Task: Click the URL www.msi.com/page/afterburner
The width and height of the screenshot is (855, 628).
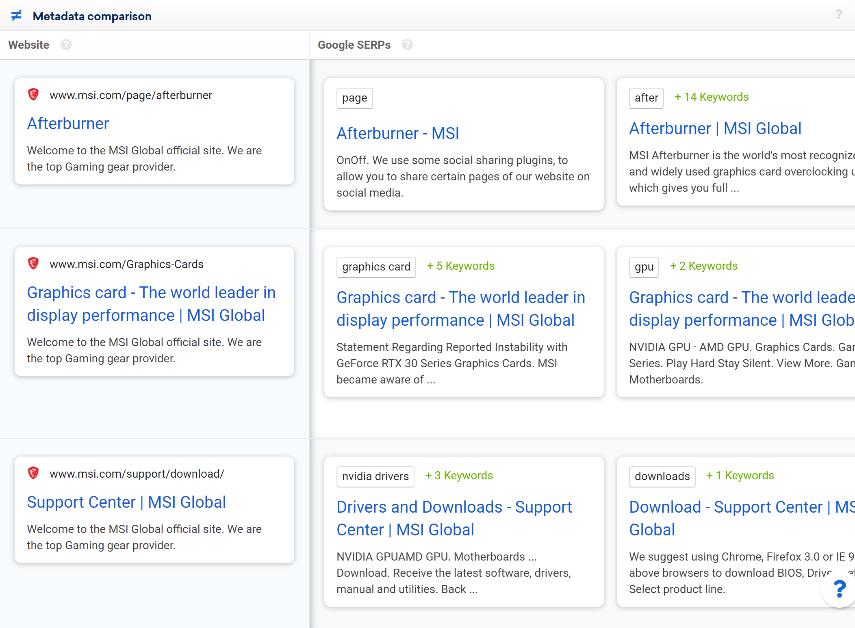Action: pyautogui.click(x=128, y=94)
